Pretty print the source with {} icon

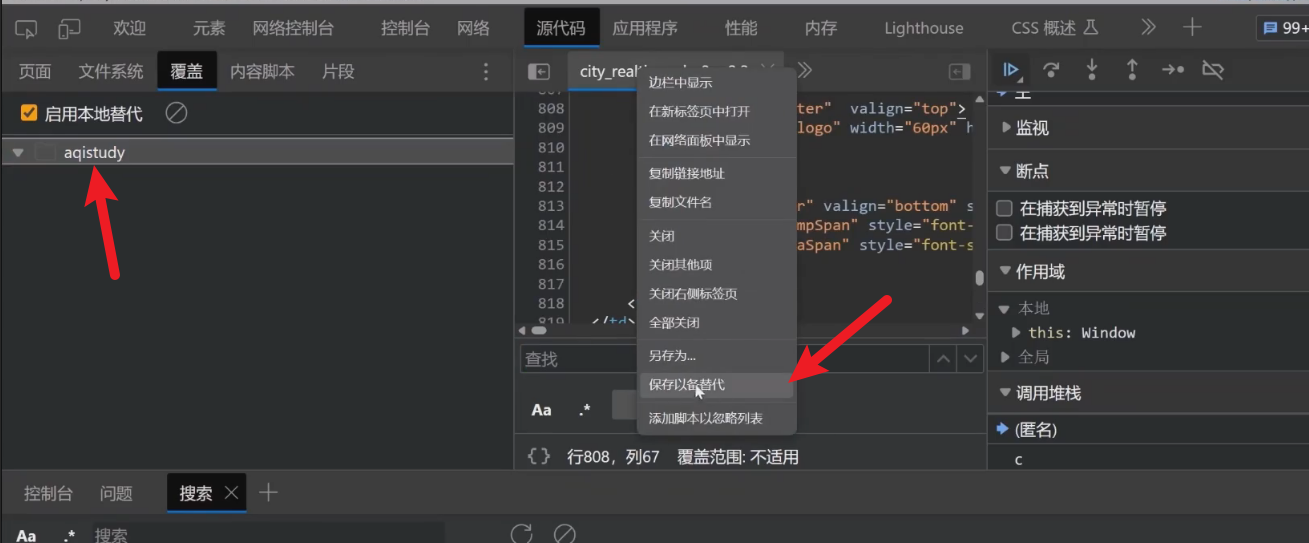539,457
